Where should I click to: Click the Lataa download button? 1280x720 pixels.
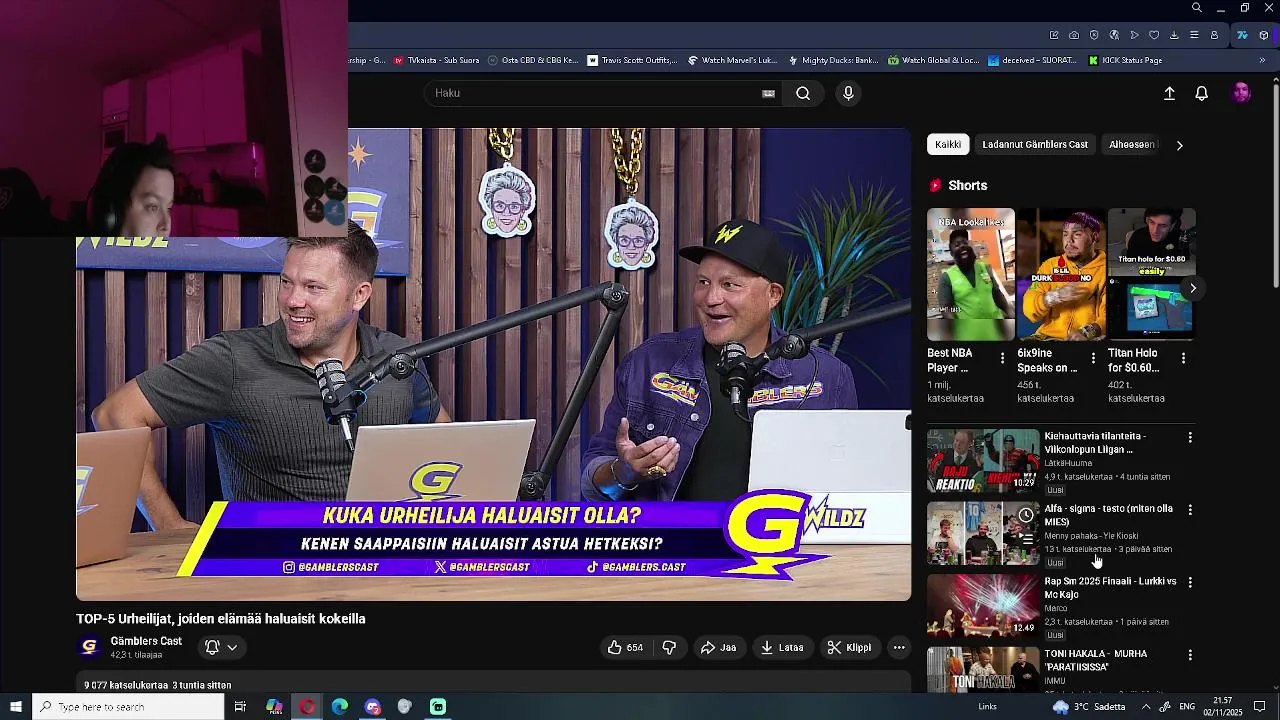pos(782,647)
